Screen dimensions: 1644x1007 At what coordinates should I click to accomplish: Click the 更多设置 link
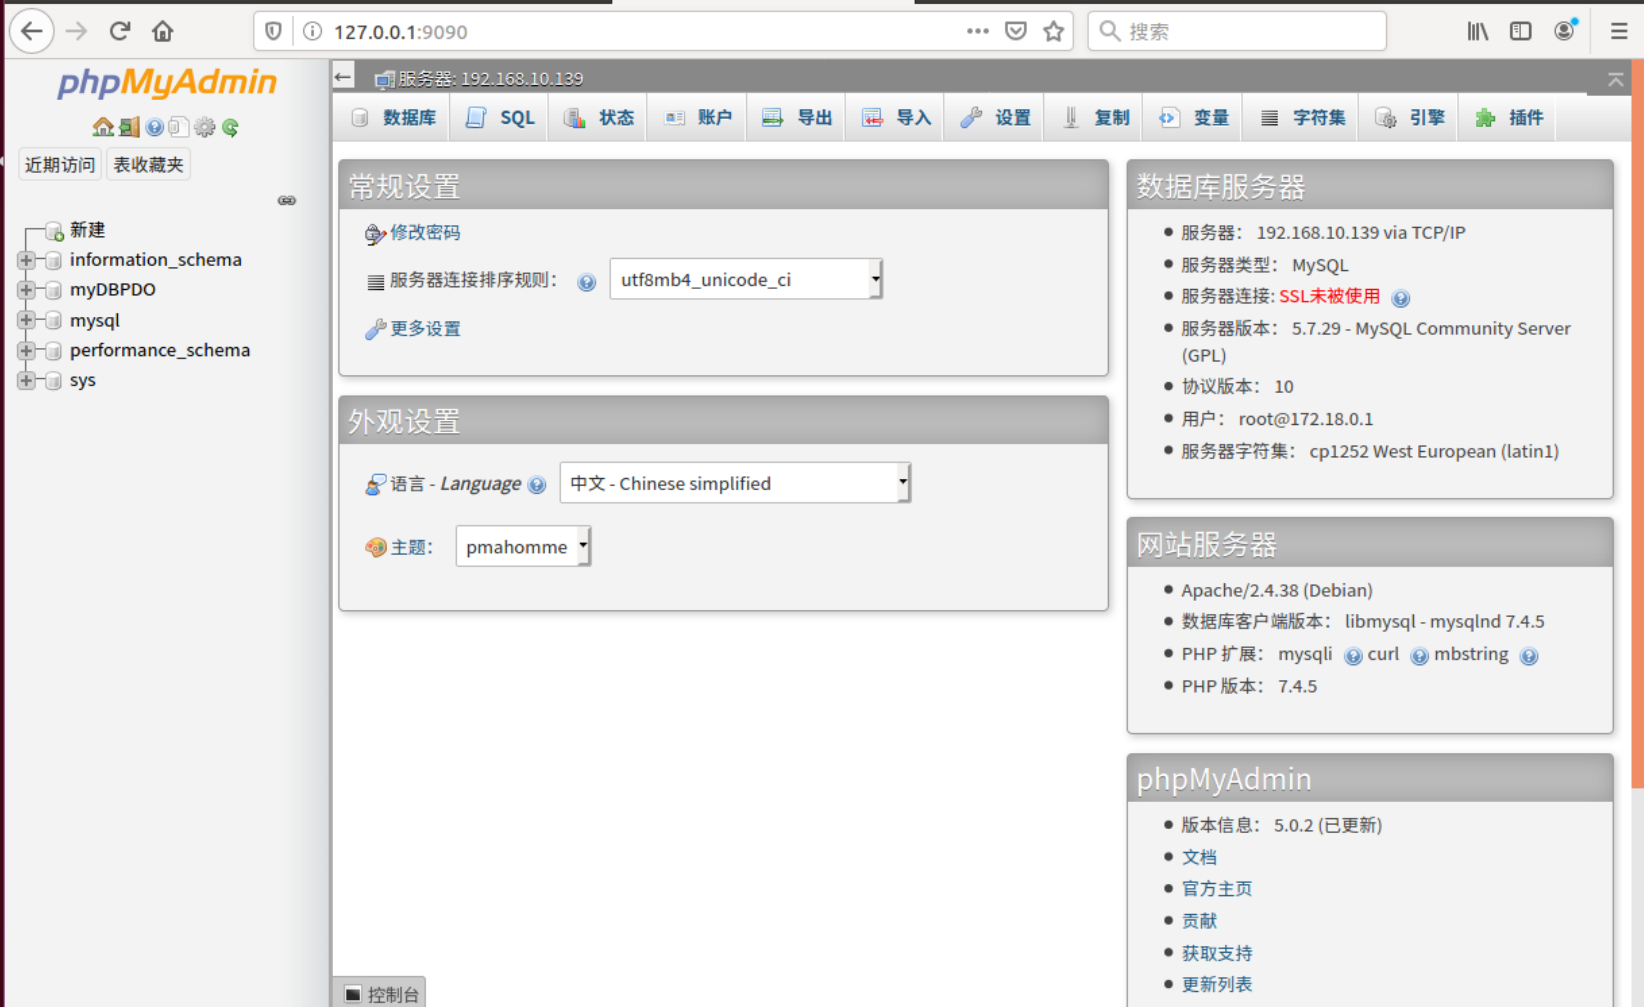425,328
